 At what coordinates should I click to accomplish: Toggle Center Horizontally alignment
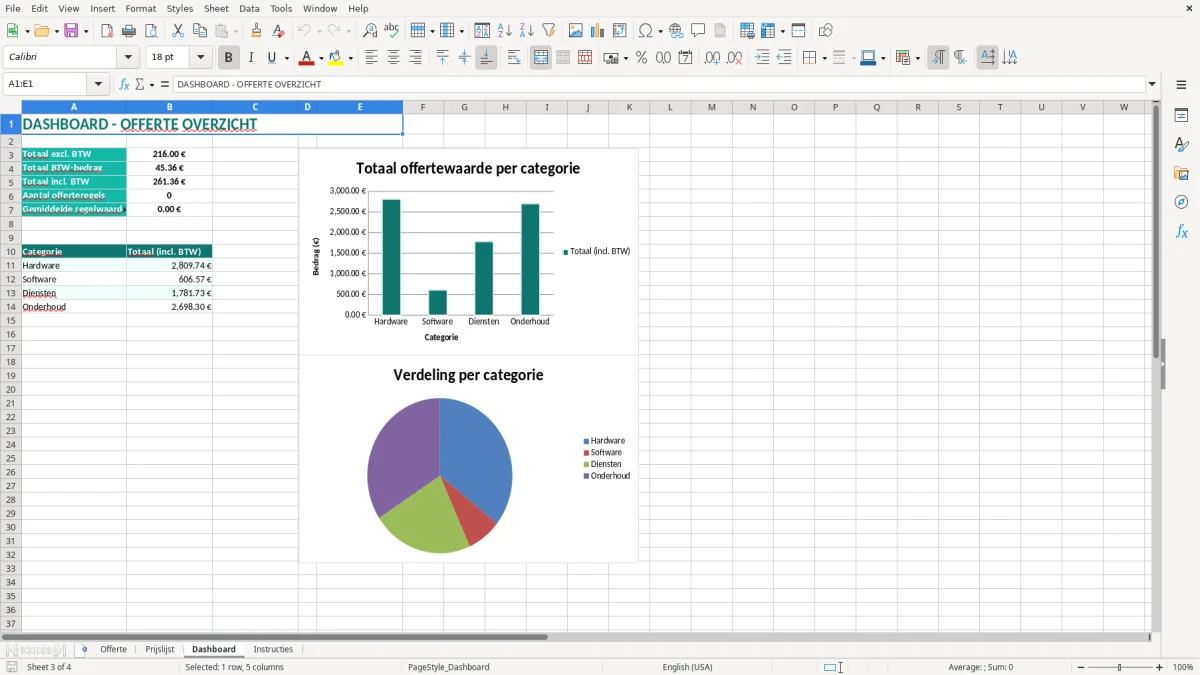coord(393,58)
